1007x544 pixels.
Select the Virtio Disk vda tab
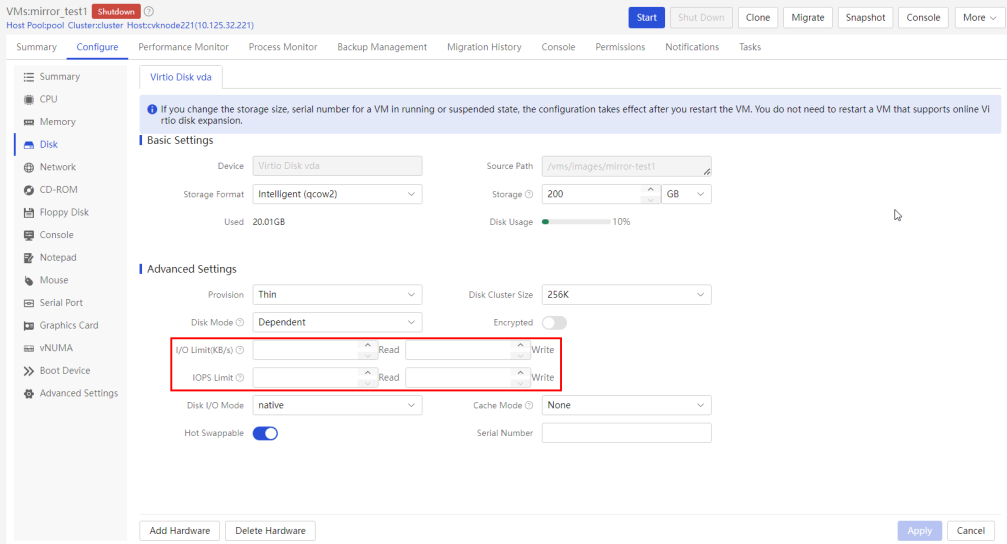[180, 77]
